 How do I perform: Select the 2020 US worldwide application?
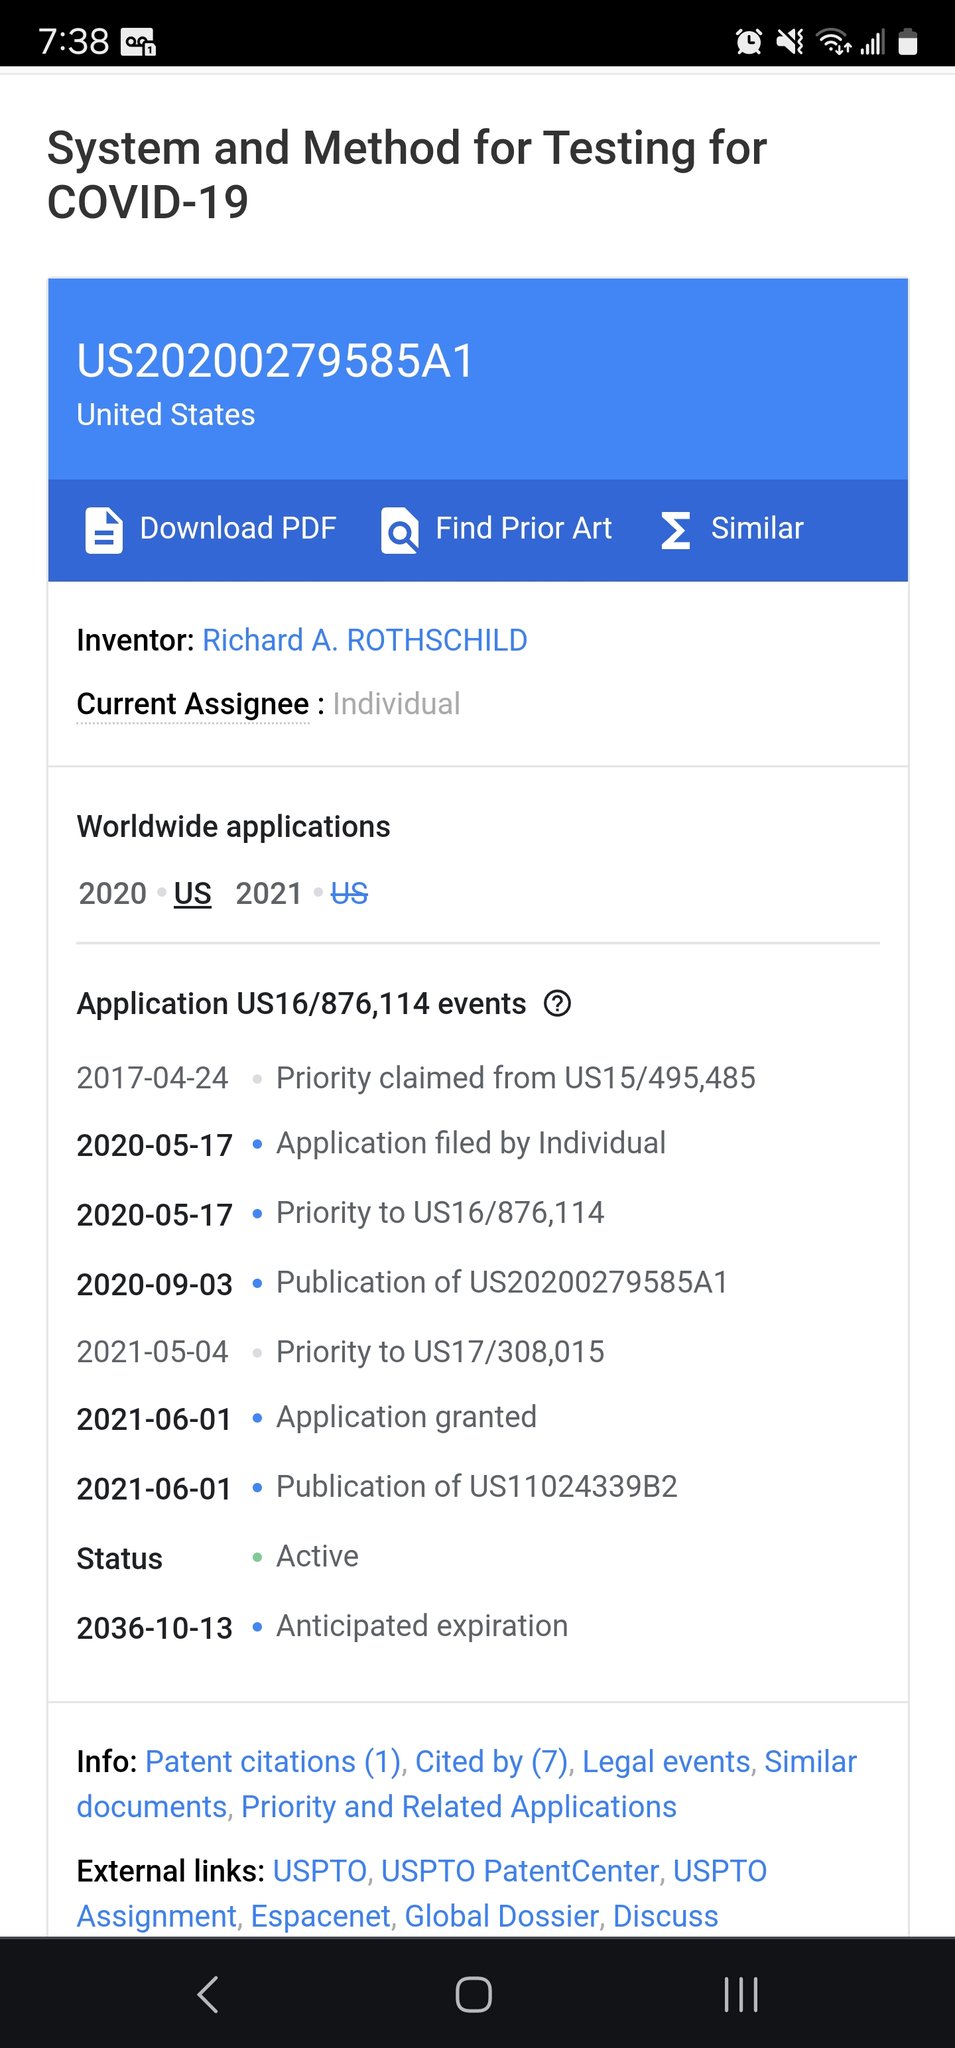tap(192, 893)
